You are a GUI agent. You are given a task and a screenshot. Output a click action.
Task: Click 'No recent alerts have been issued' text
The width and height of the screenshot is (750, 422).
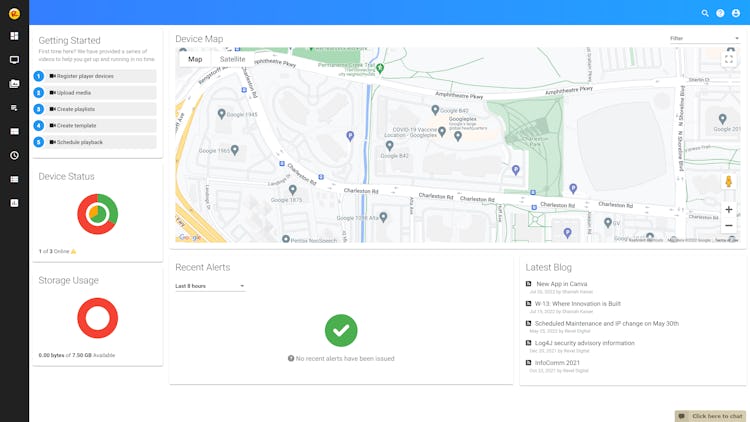click(345, 358)
